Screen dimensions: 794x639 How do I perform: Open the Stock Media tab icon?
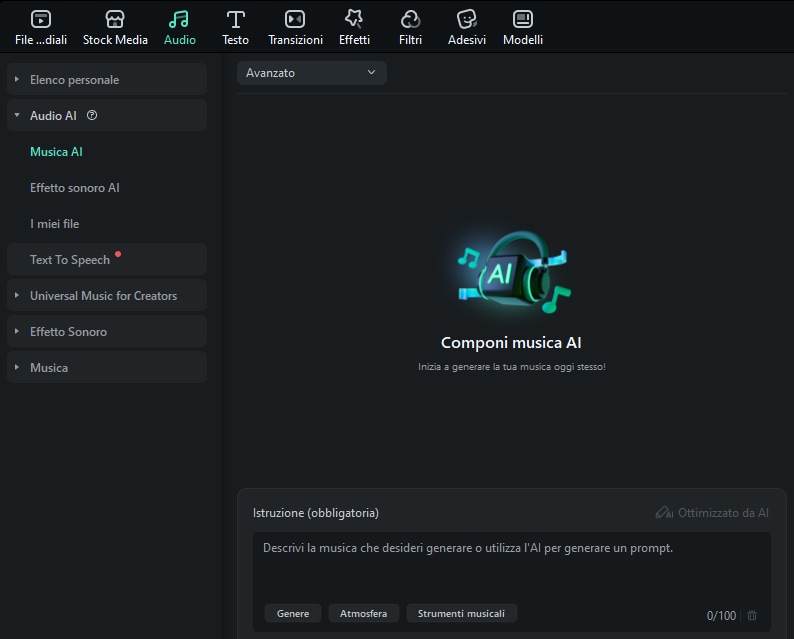(115, 20)
